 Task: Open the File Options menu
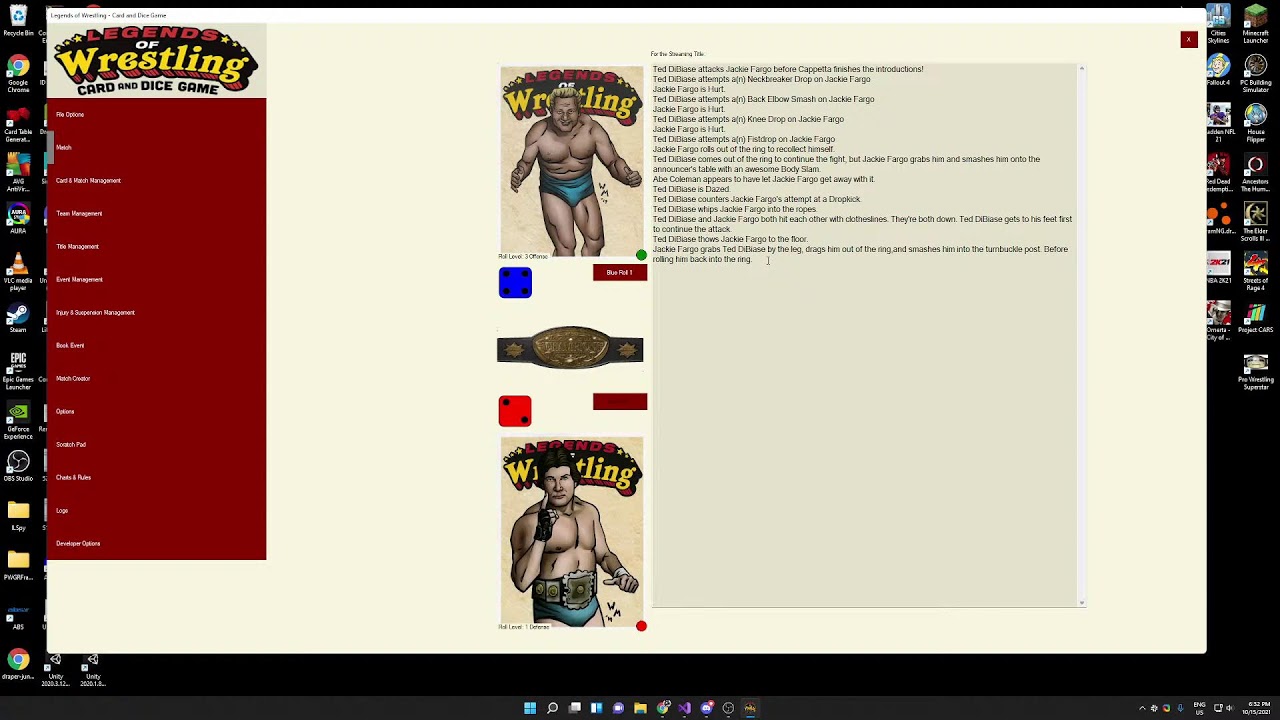coord(70,115)
